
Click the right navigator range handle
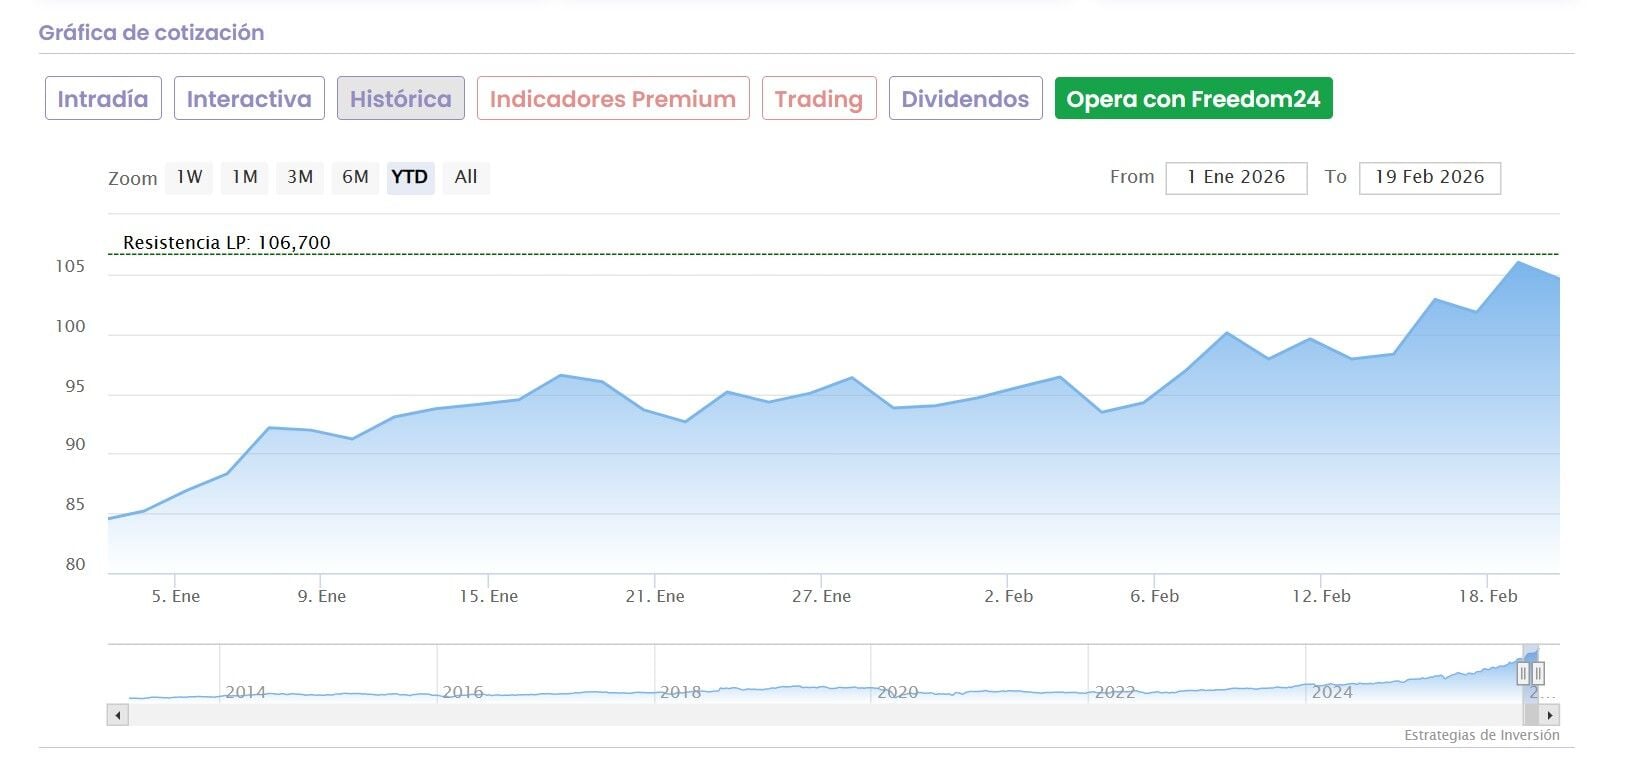(1538, 673)
